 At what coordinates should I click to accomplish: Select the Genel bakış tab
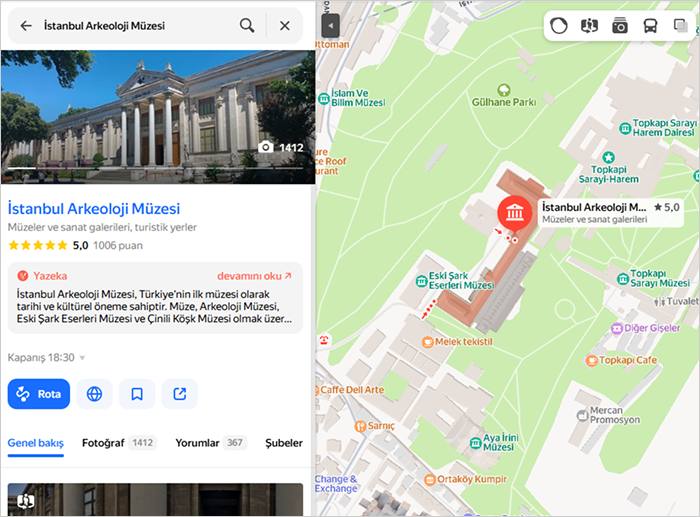(x=36, y=443)
